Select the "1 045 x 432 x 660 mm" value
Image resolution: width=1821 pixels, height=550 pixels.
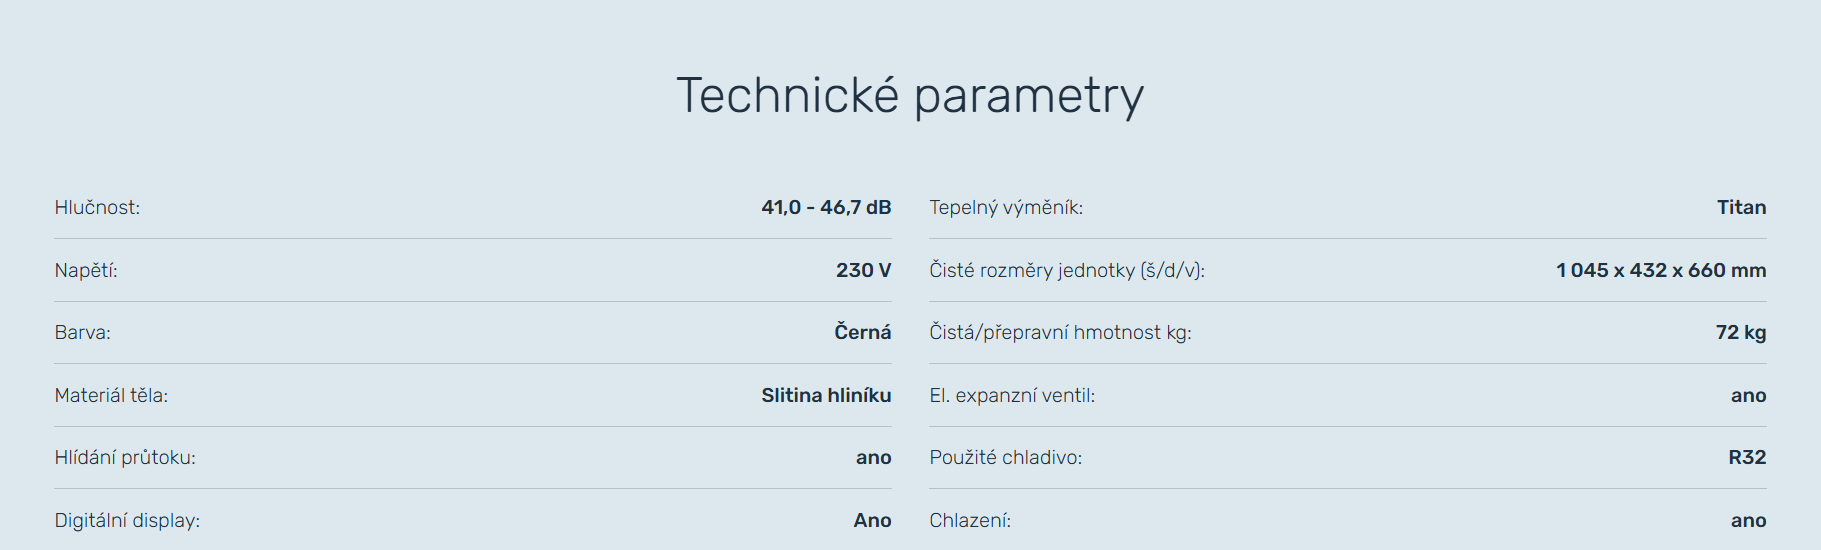click(1661, 271)
